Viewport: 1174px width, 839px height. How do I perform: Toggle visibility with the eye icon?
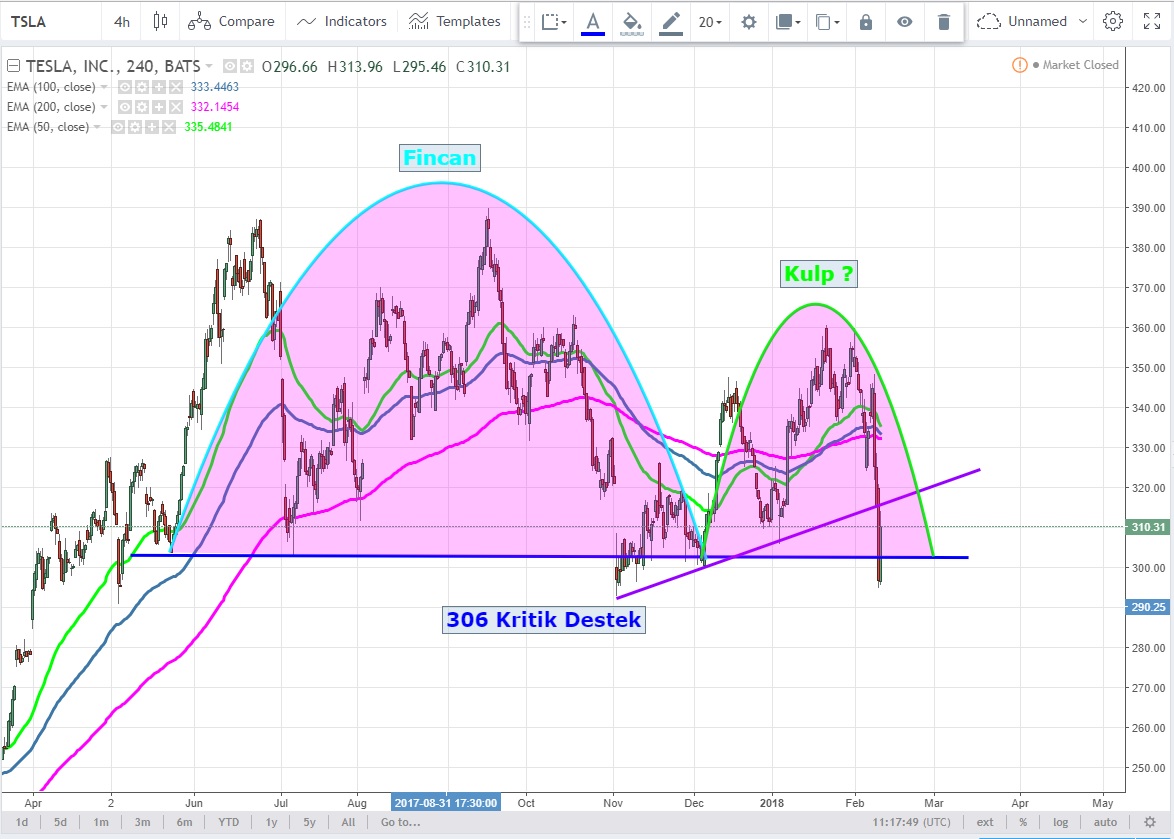point(904,21)
